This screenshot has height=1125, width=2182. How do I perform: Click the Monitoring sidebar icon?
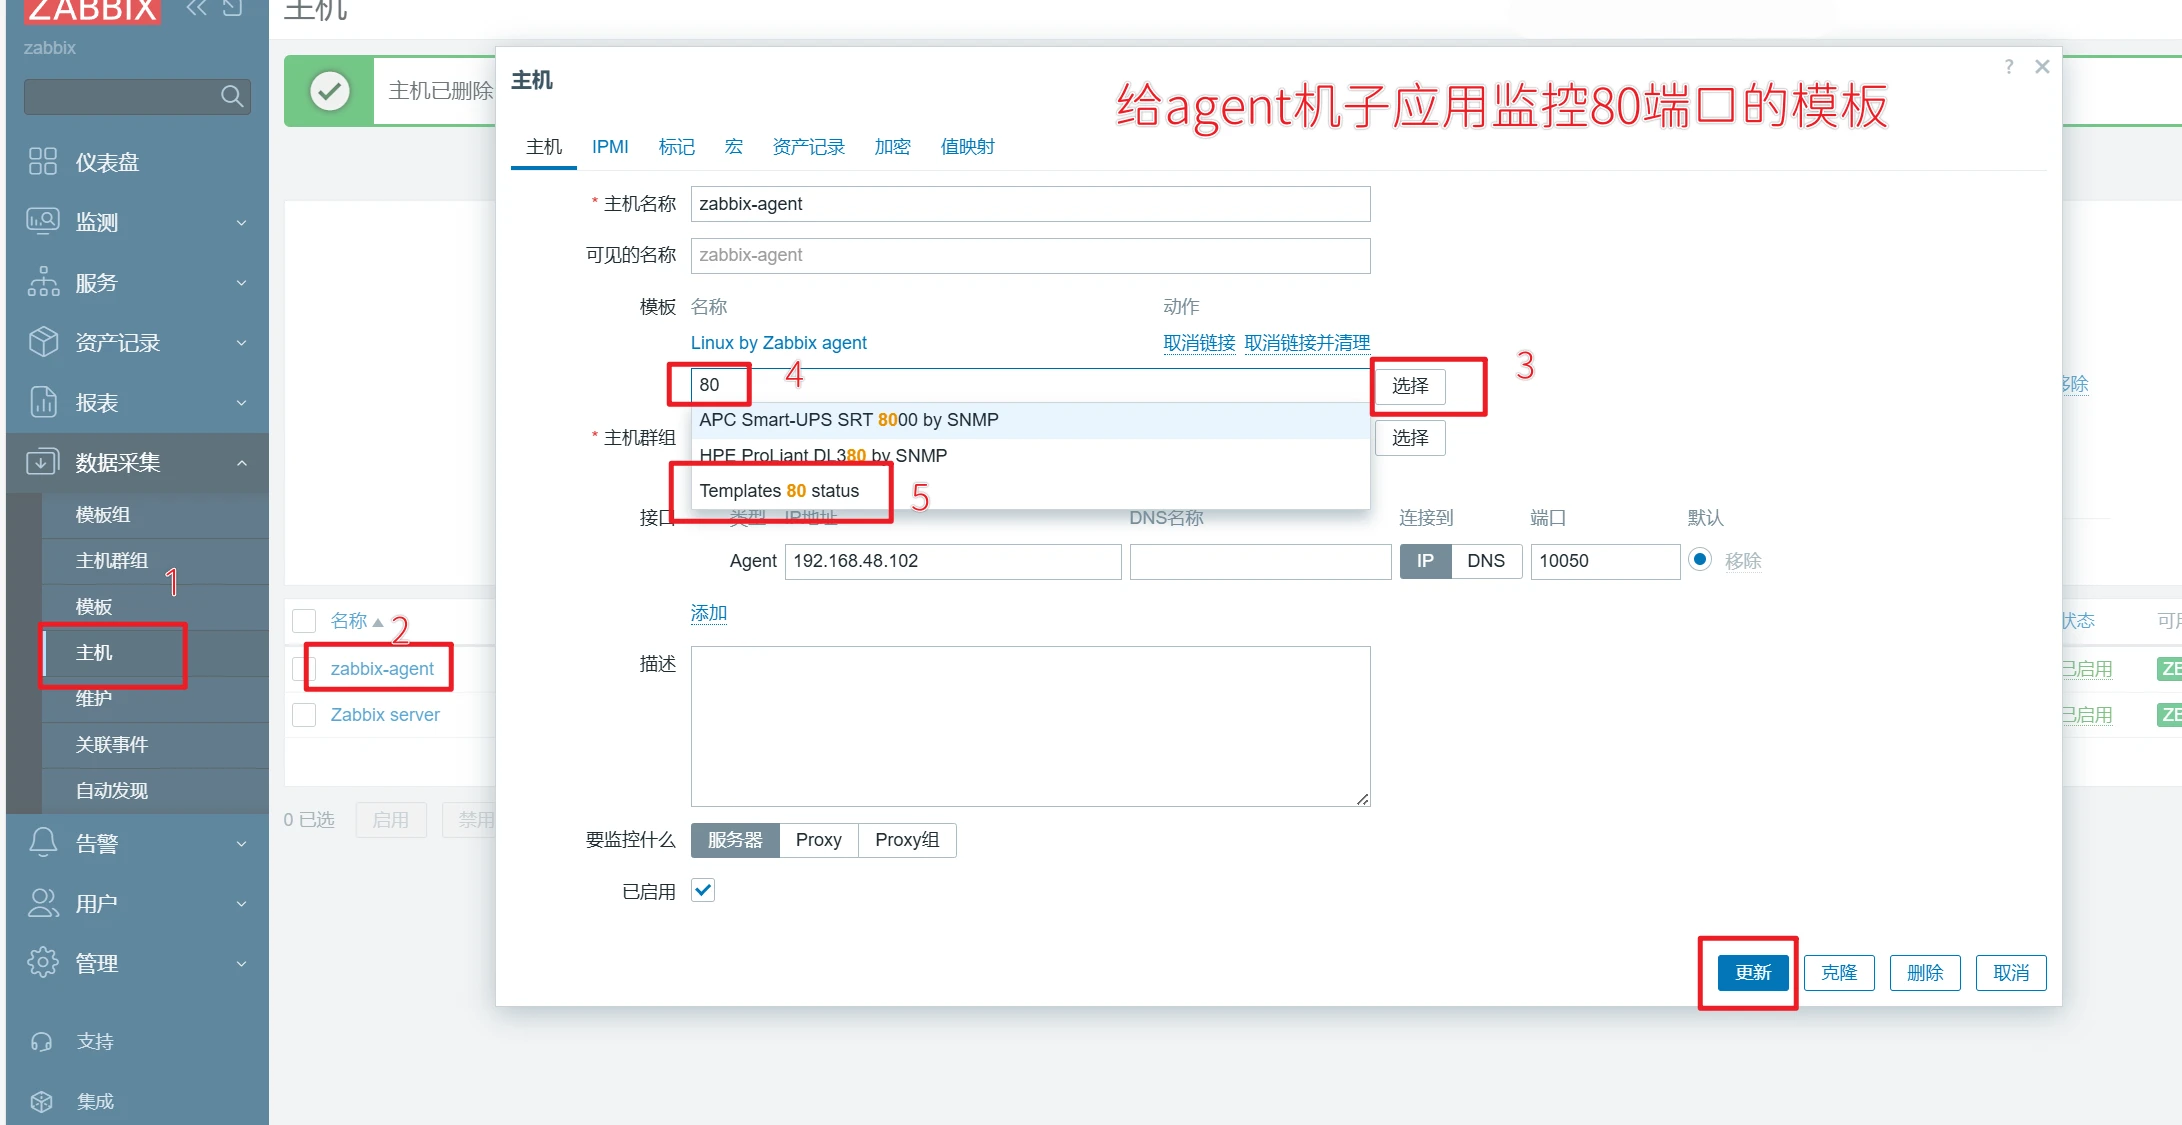[43, 221]
